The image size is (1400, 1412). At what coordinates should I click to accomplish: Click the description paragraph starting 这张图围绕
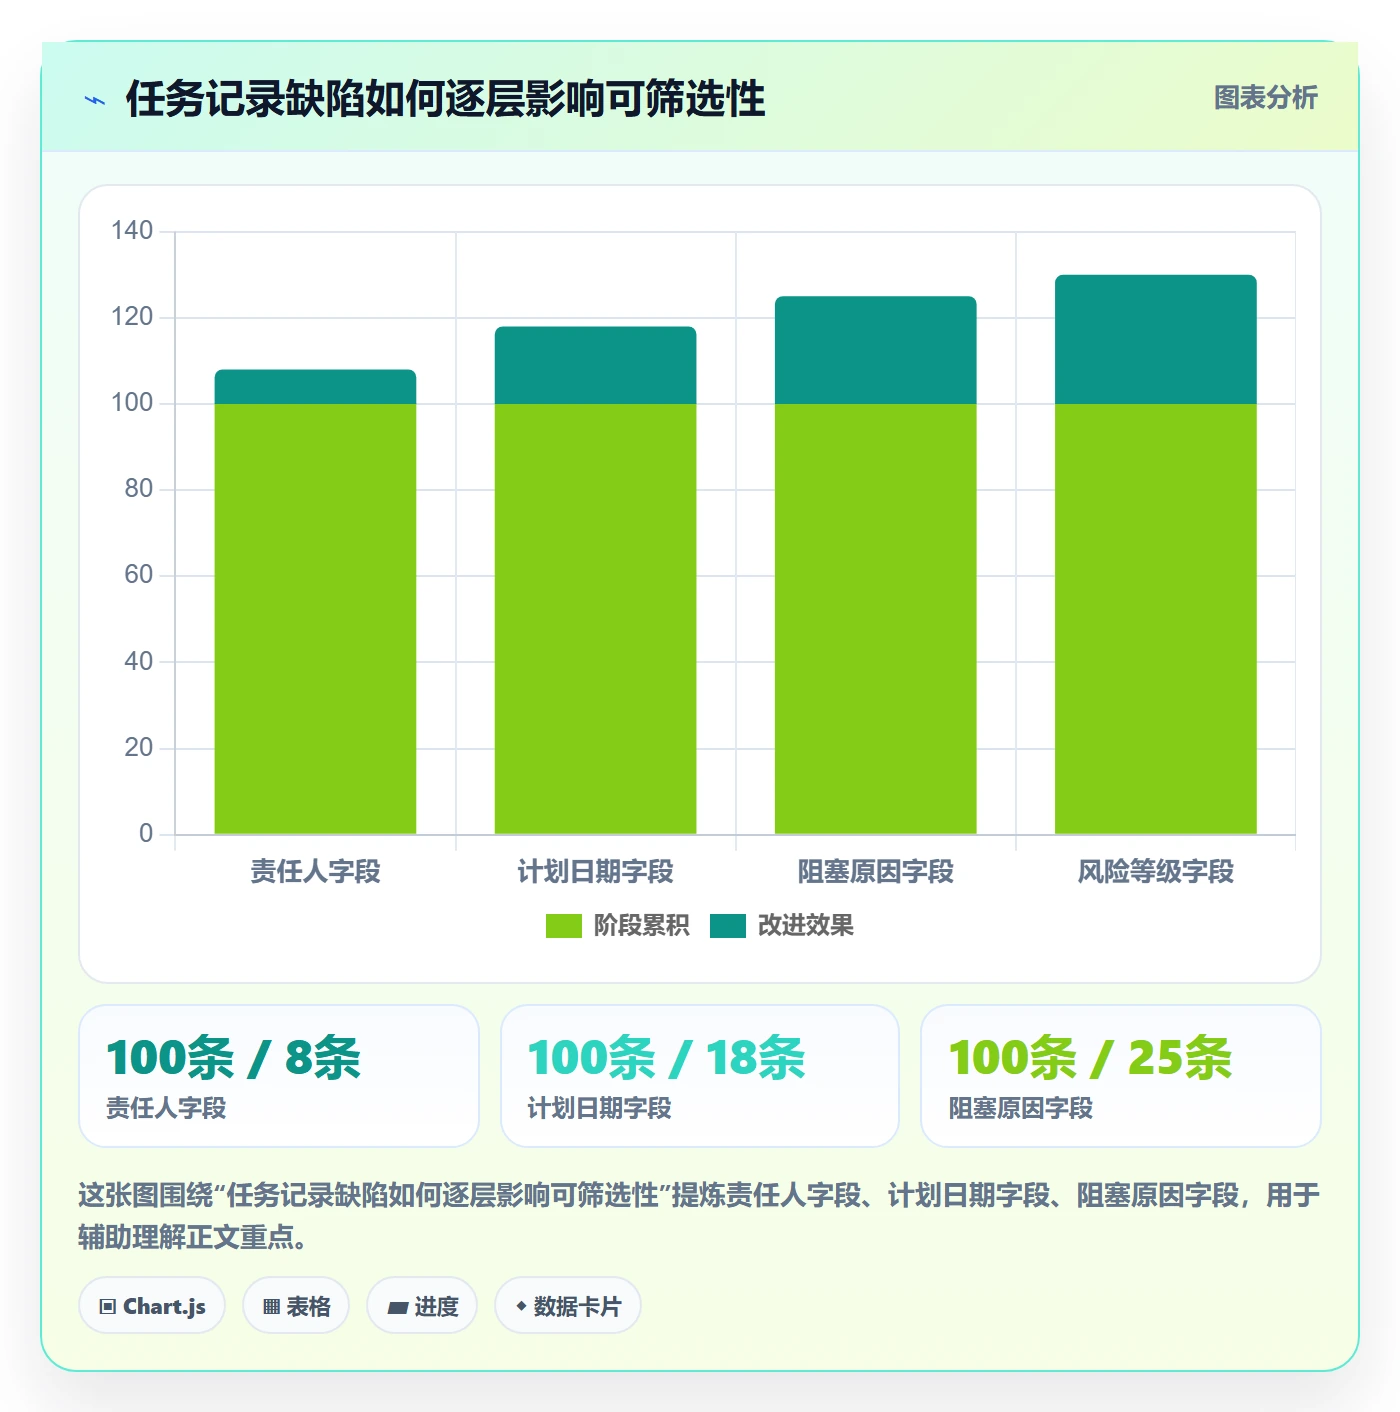pos(699,1216)
